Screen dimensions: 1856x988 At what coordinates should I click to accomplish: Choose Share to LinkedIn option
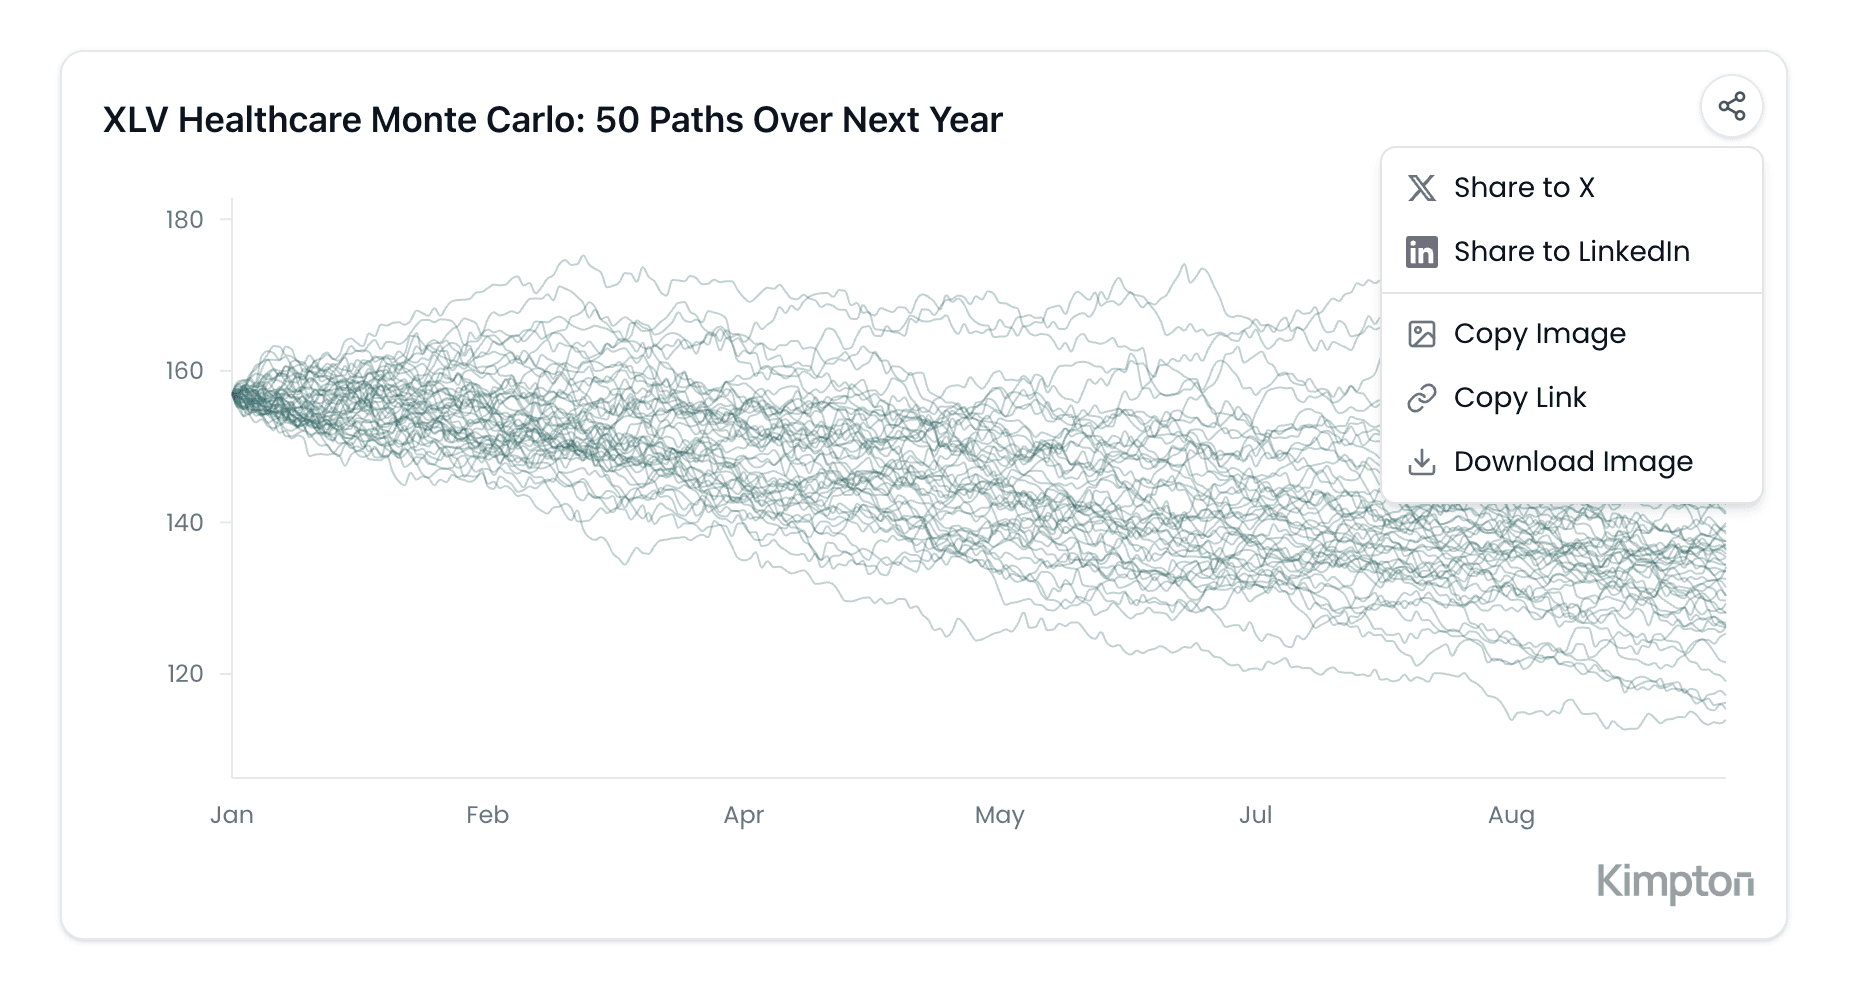pyautogui.click(x=1571, y=252)
